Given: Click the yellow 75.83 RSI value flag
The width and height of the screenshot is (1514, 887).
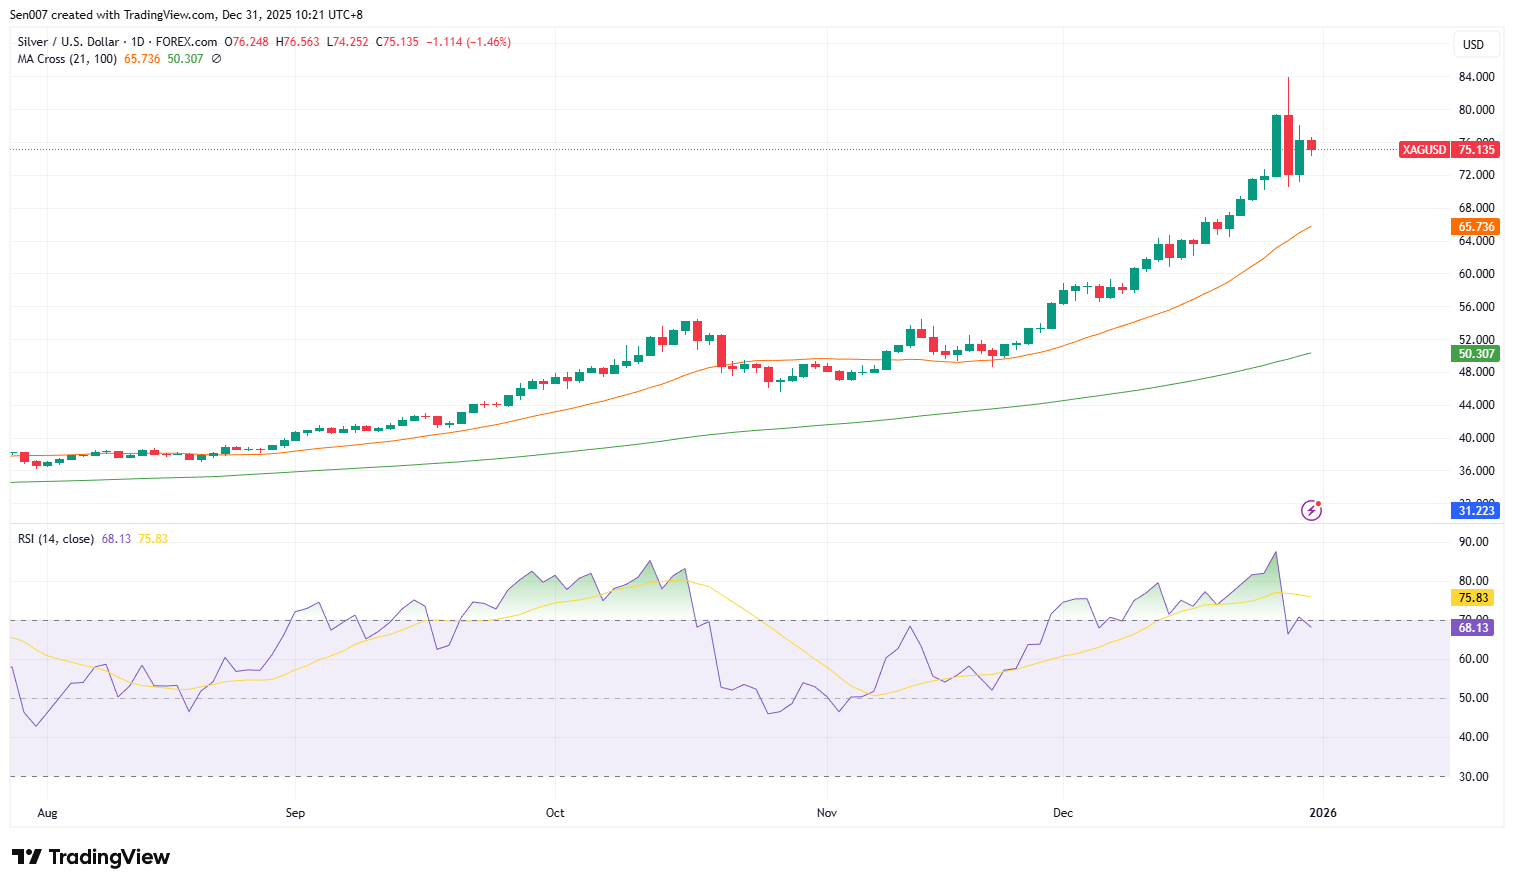Looking at the screenshot, I should pyautogui.click(x=1472, y=597).
